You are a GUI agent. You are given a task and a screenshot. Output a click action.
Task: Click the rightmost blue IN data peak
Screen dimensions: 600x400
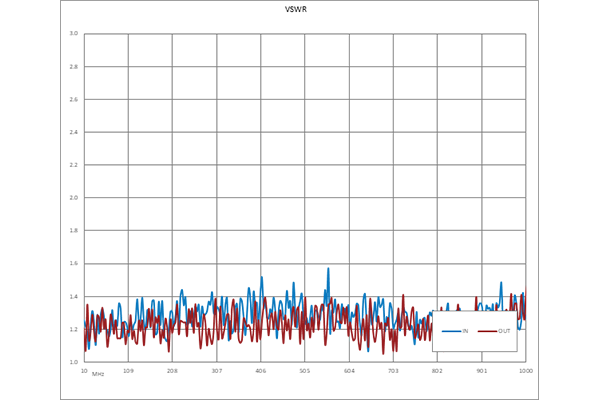(x=502, y=283)
